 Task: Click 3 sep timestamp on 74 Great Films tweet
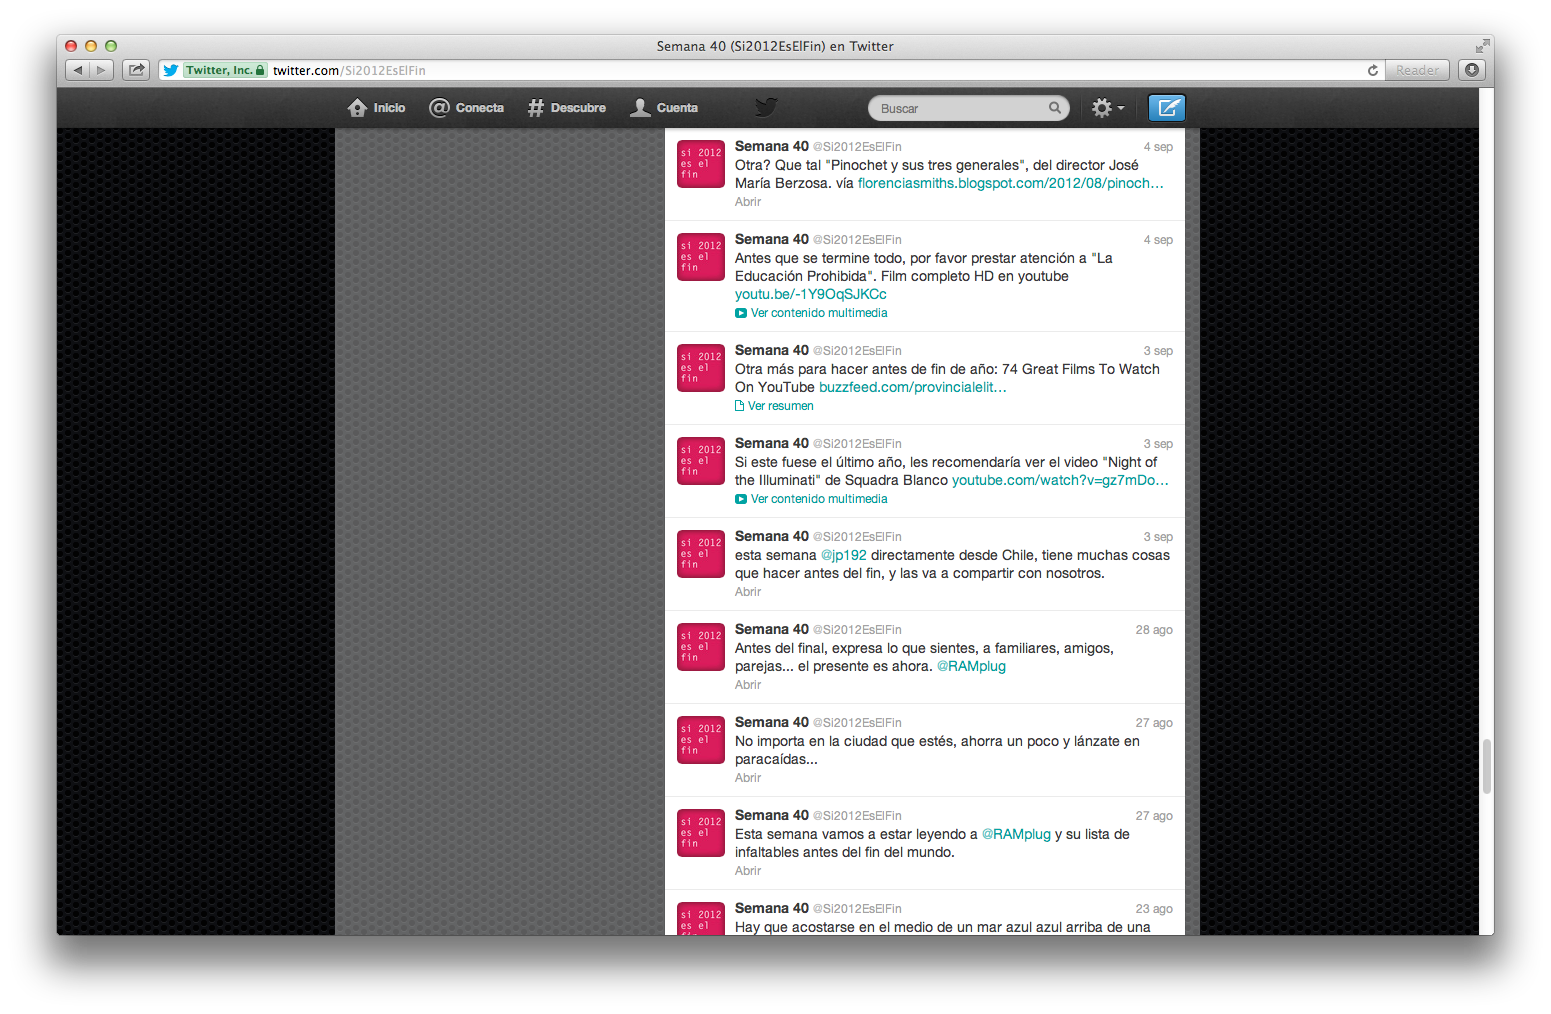1158,351
